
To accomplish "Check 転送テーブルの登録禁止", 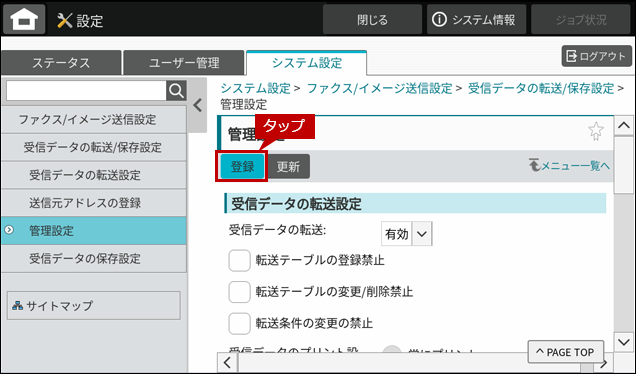I will coord(239,260).
